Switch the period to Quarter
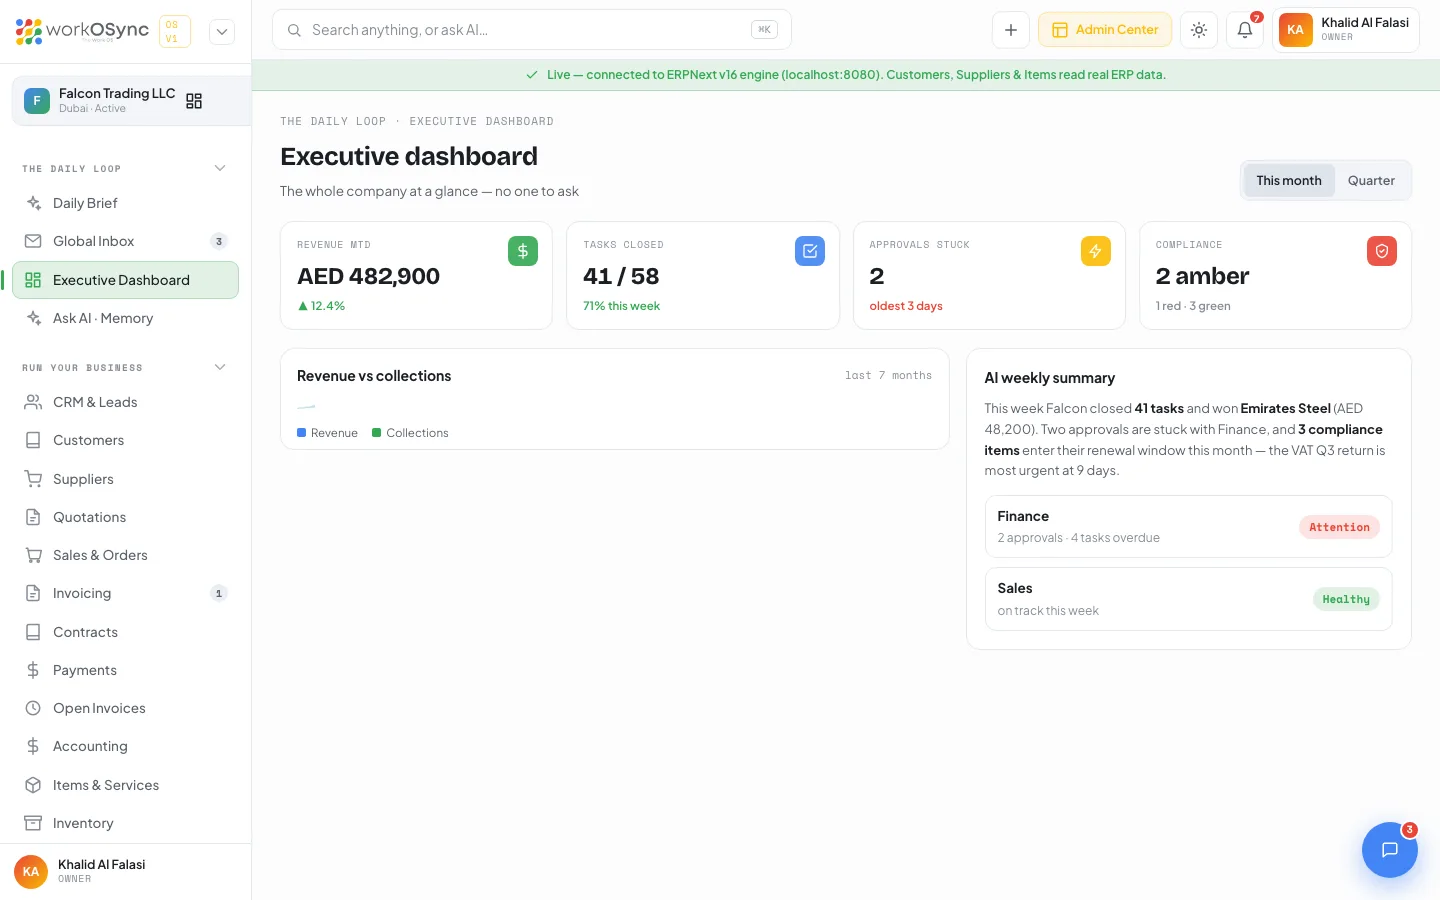The image size is (1440, 900). 1371,181
